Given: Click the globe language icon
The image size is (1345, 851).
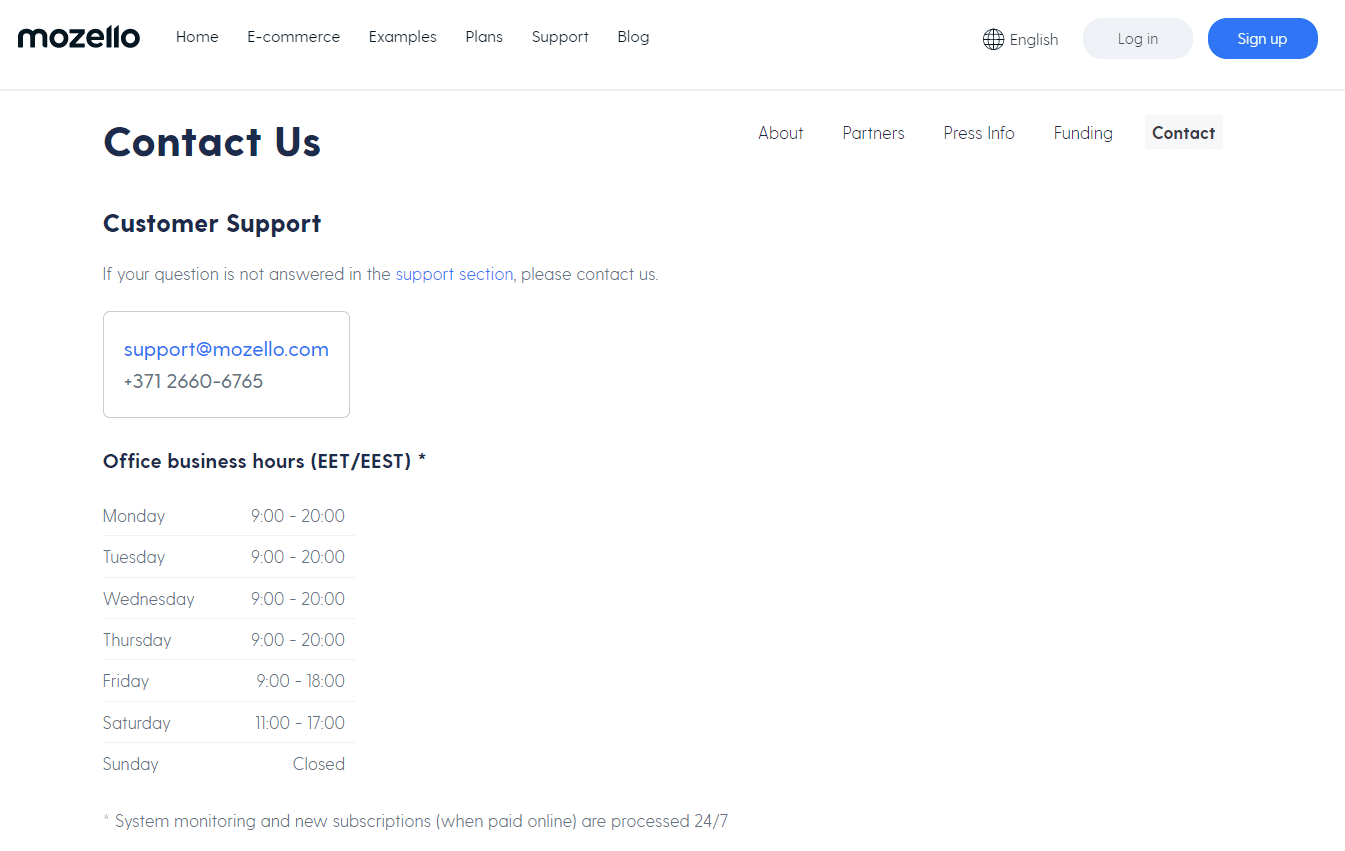Looking at the screenshot, I should (993, 39).
